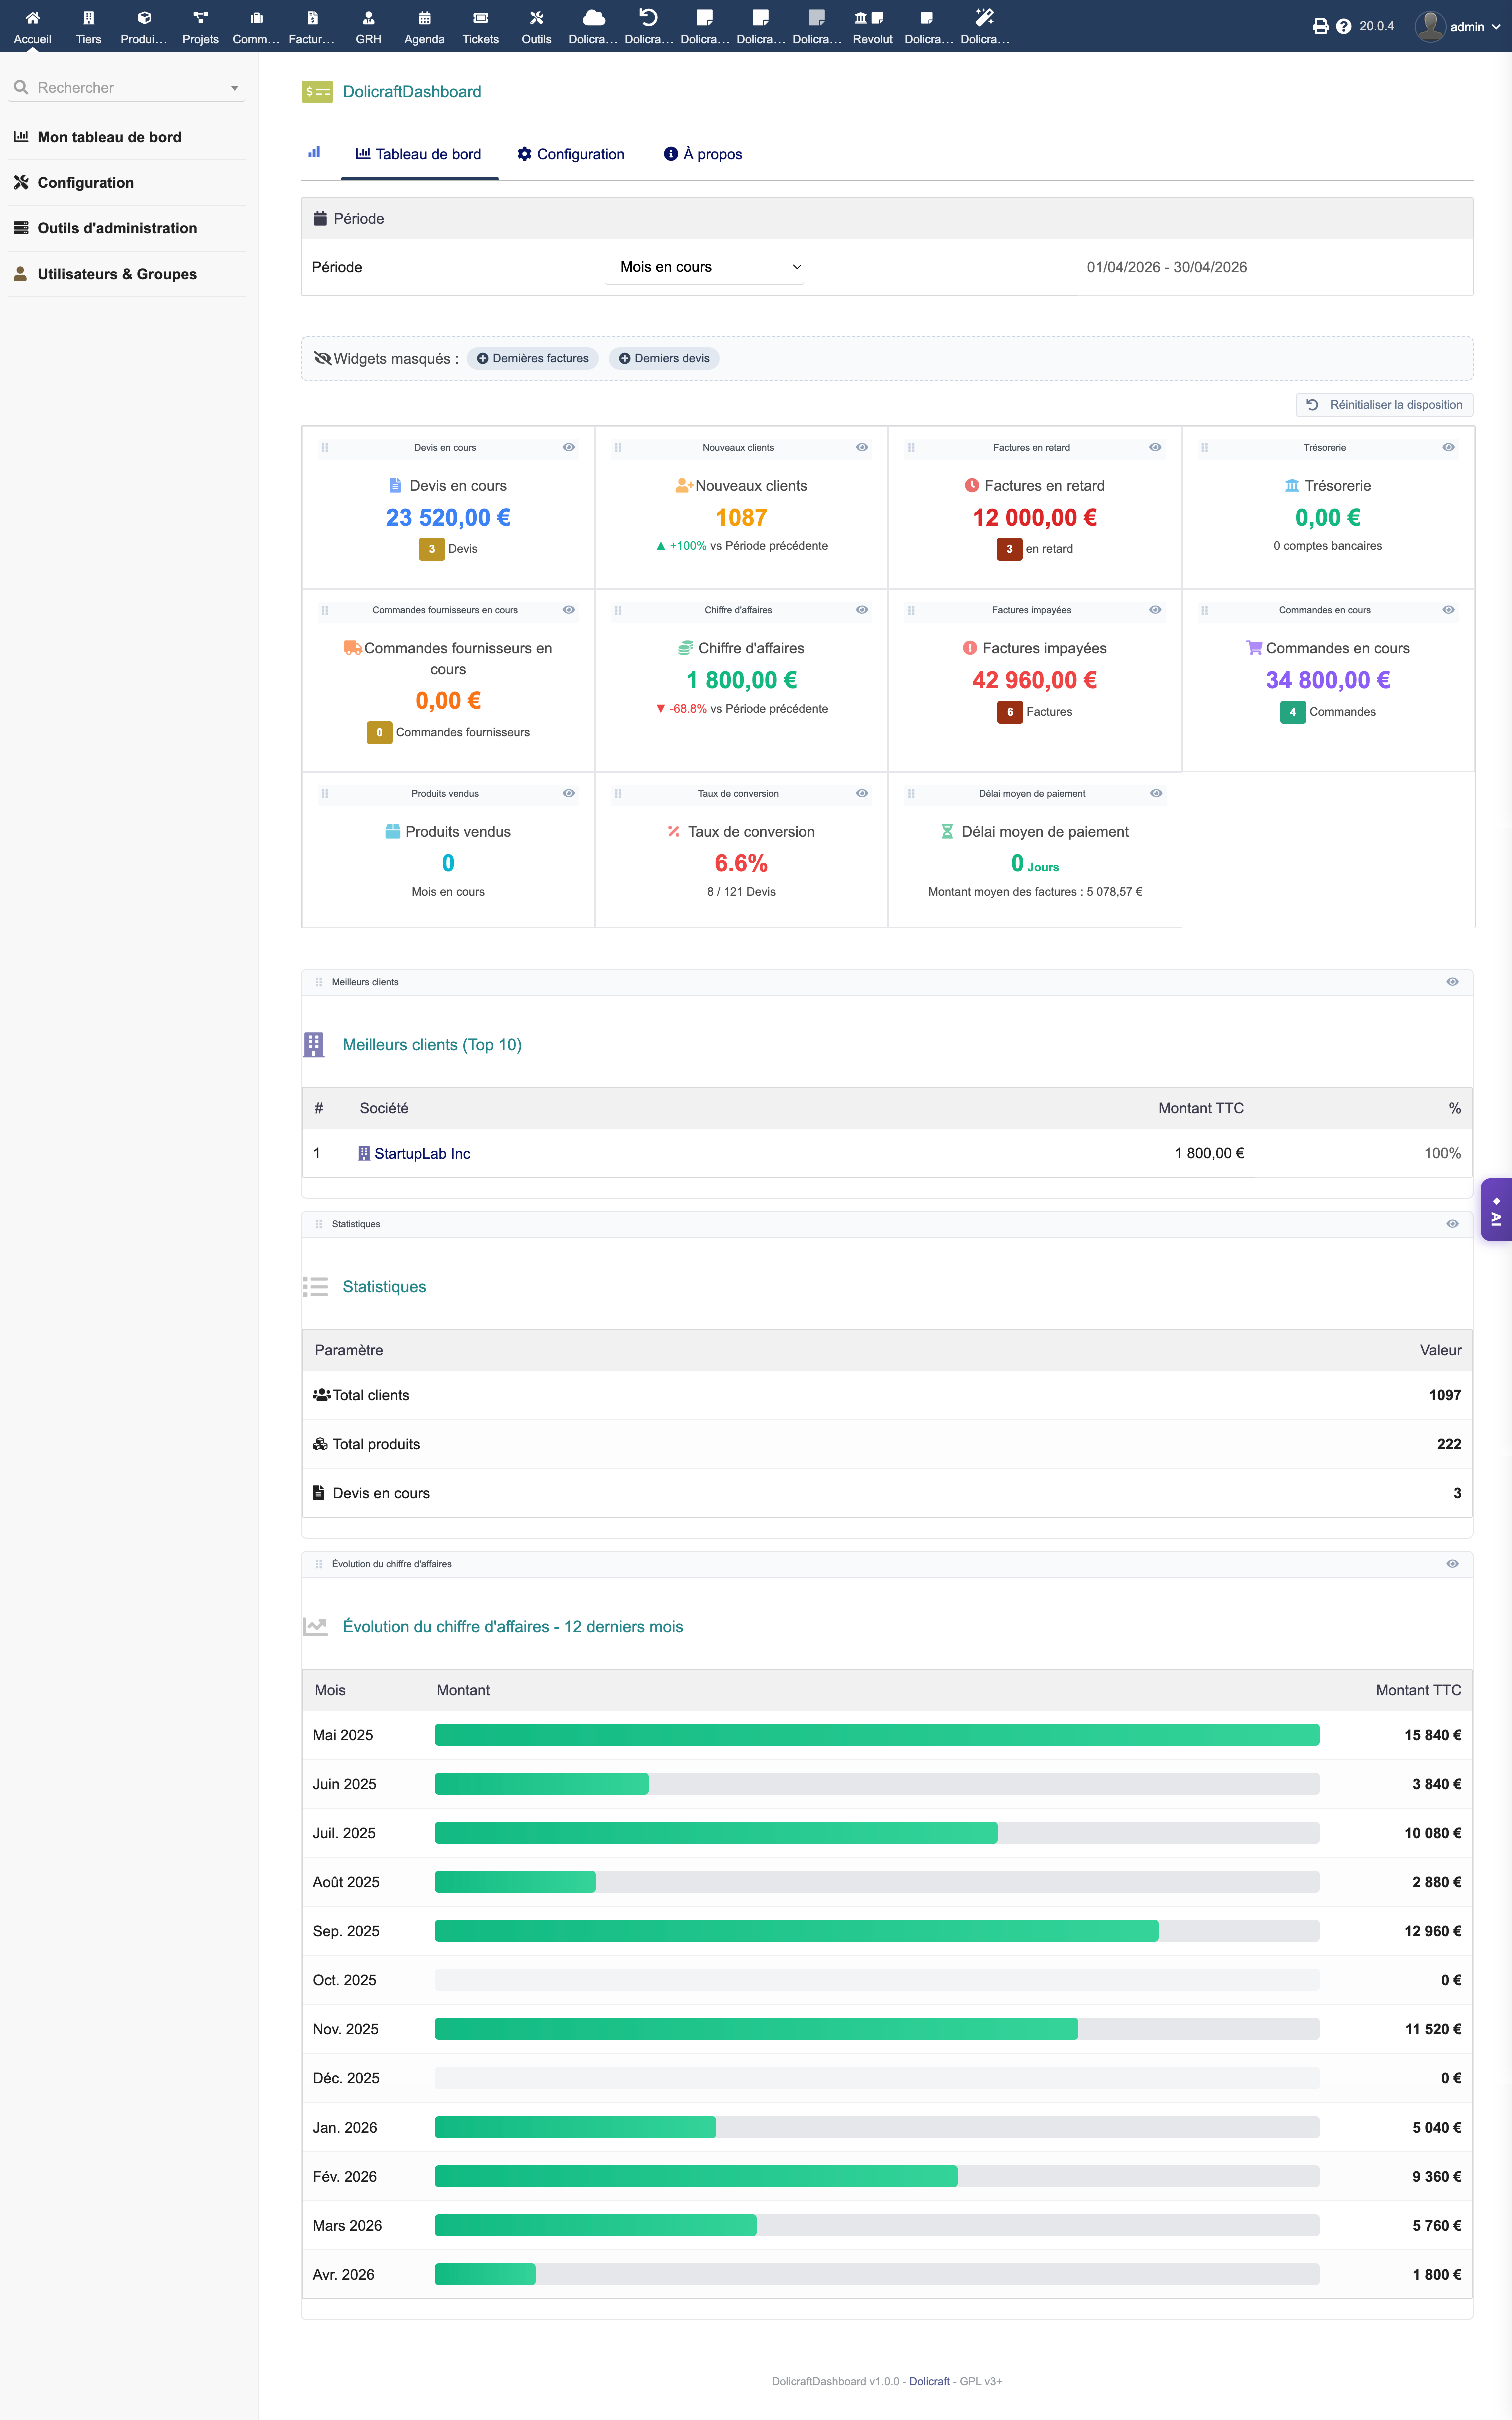Toggle visibility of Taux de conversion widget
Image resolution: width=1512 pixels, height=2420 pixels.
coord(862,794)
